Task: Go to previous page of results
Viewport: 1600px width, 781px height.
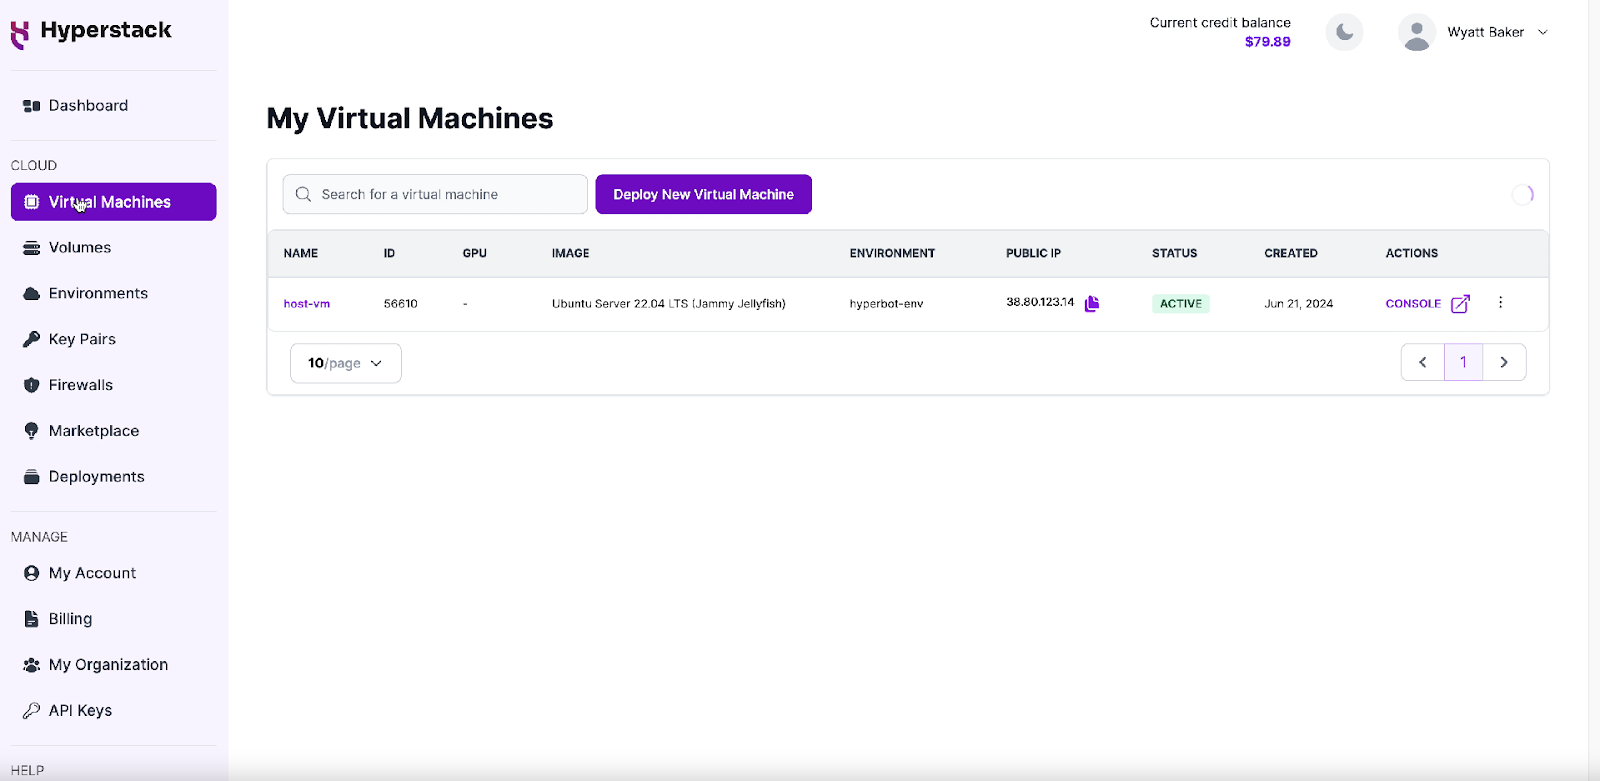Action: tap(1422, 362)
